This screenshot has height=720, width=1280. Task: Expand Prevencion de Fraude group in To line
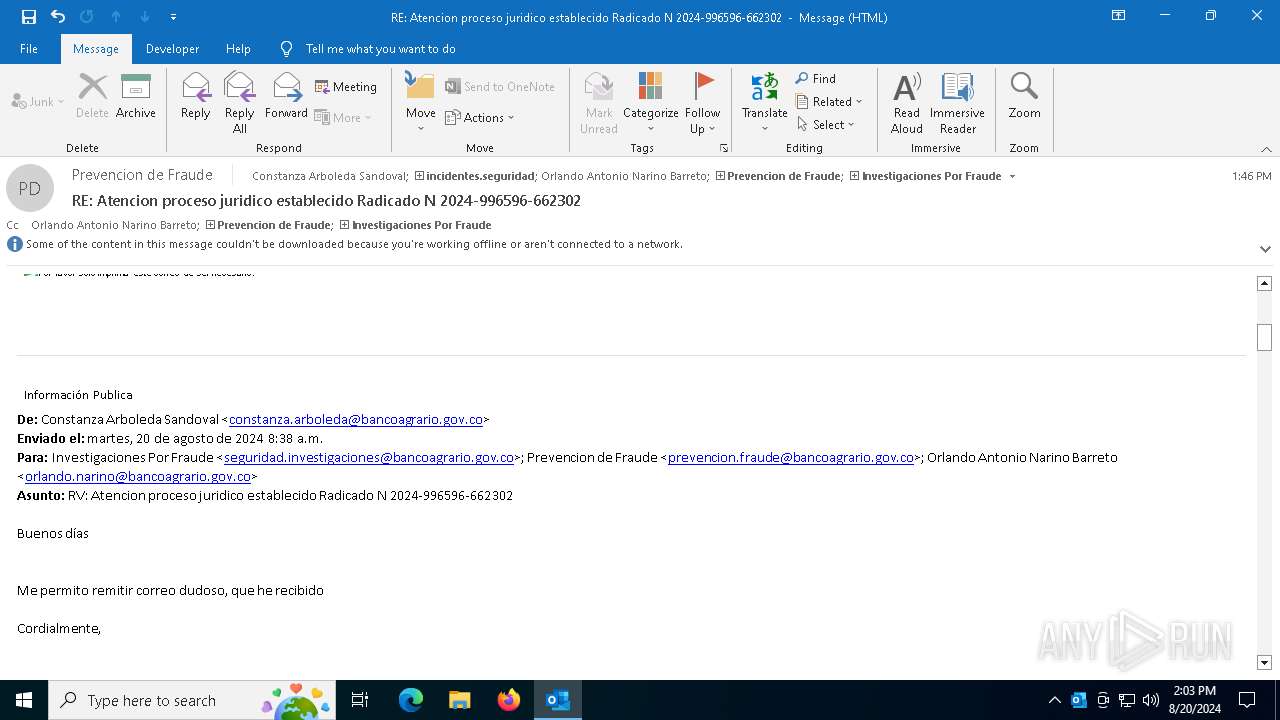click(x=720, y=176)
